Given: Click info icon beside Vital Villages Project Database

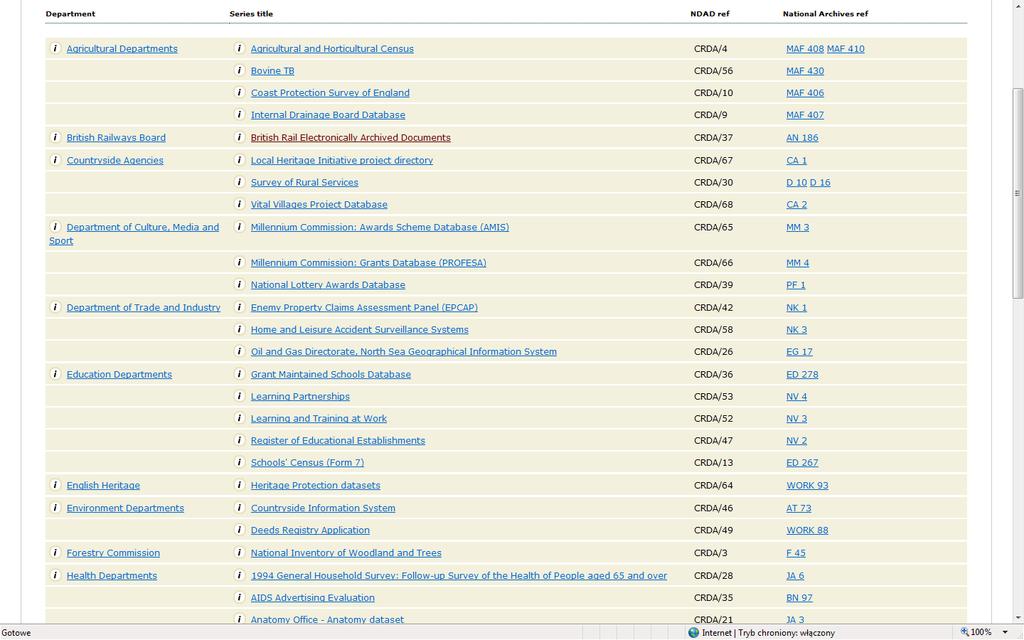Looking at the screenshot, I should (240, 204).
